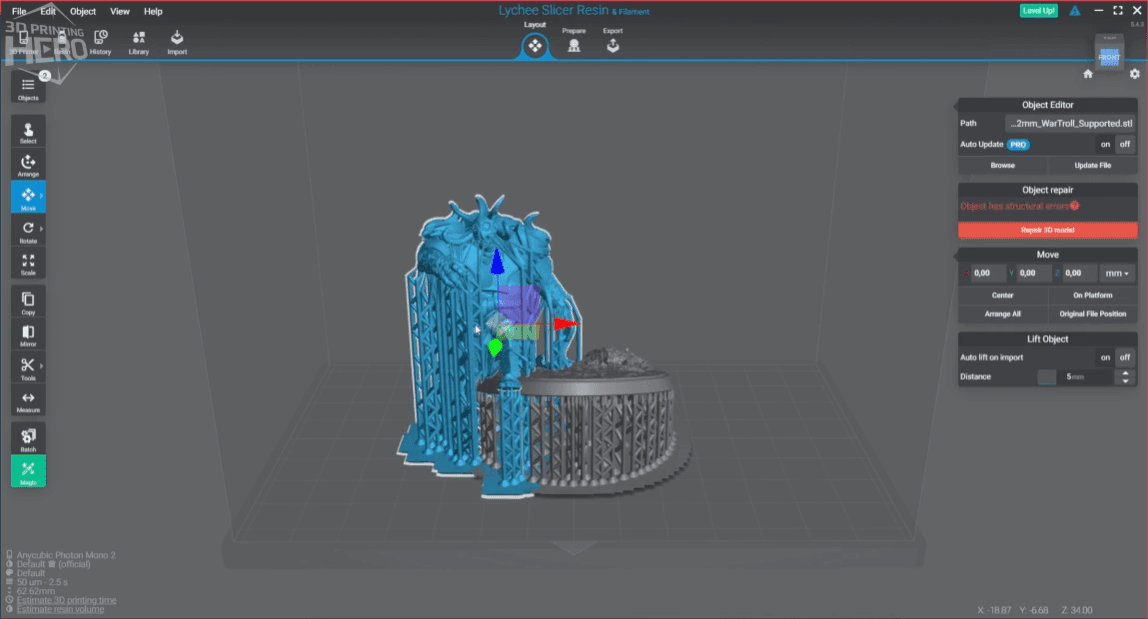
Task: Decrease lift Distance with down arrow
Action: click(1125, 381)
